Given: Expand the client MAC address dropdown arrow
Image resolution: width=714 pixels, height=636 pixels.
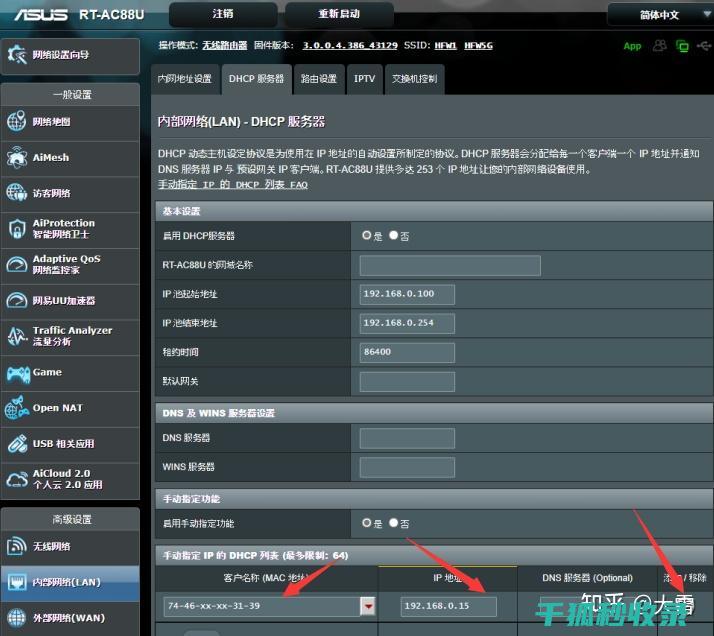Looking at the screenshot, I should click(367, 606).
